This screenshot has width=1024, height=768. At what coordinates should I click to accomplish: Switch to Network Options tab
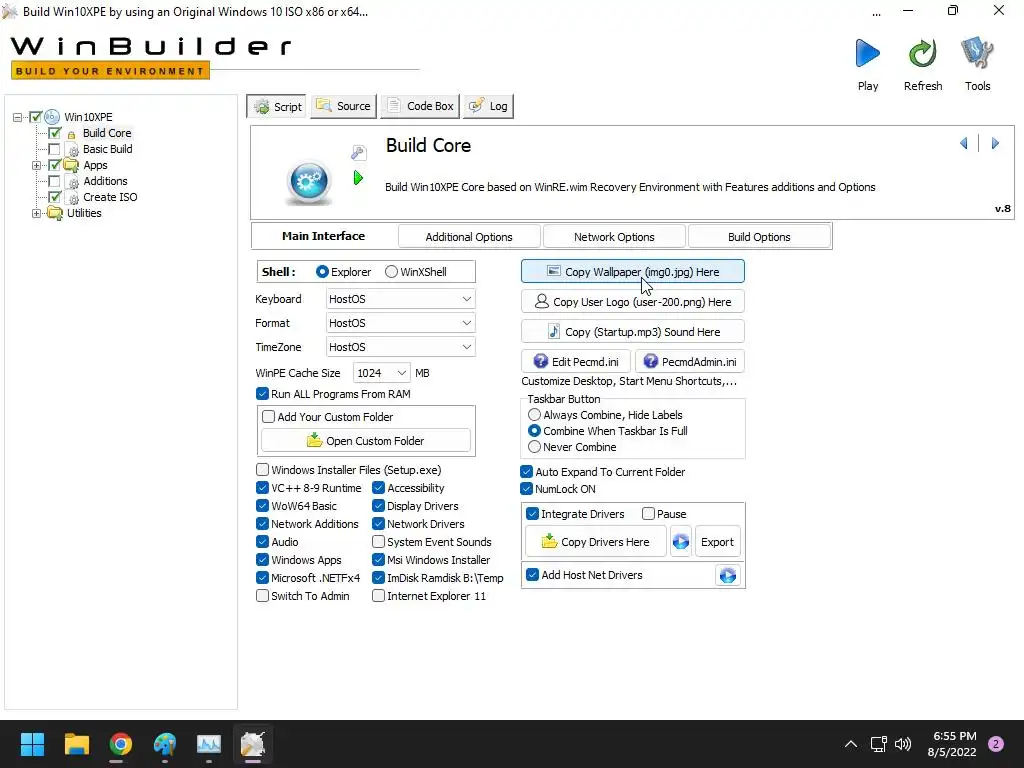pos(614,237)
